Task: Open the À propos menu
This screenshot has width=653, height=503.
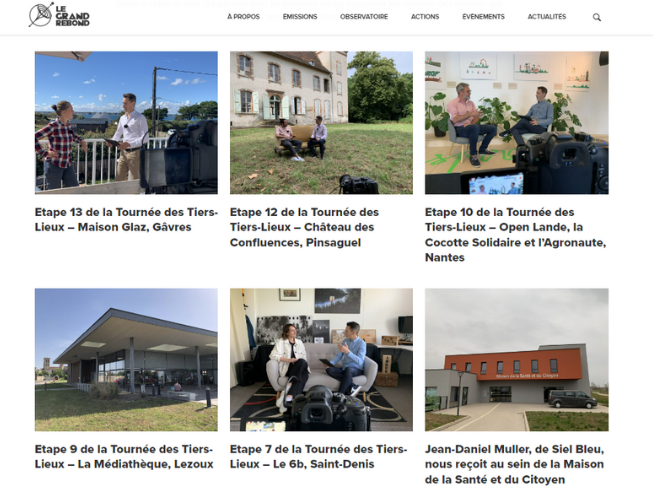Action: coord(243,17)
